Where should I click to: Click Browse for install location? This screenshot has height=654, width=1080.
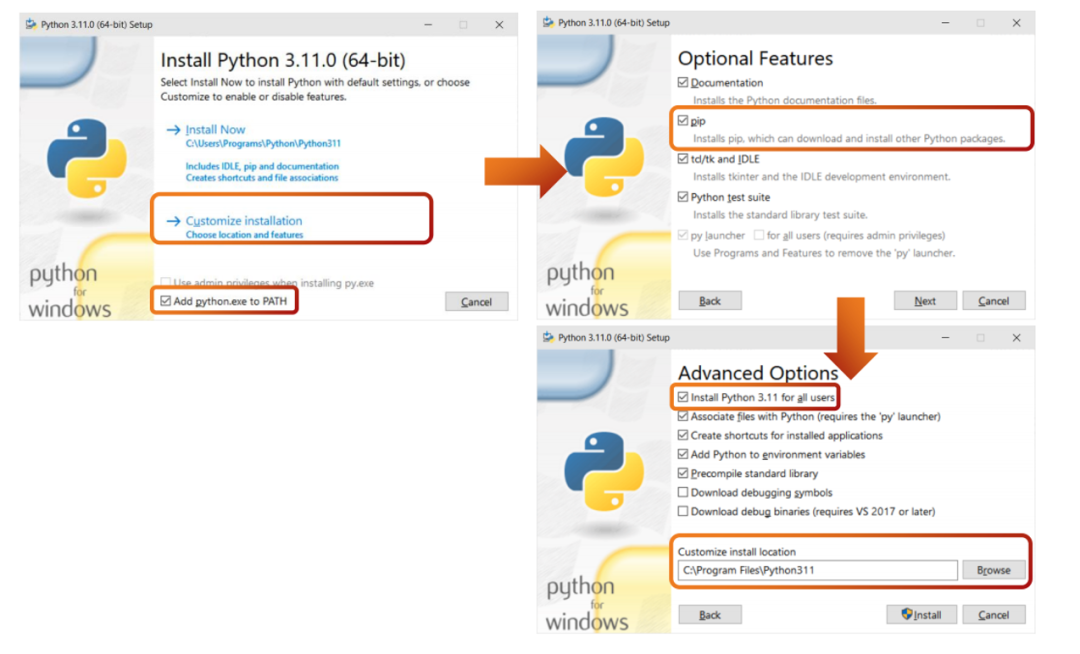coord(993,570)
